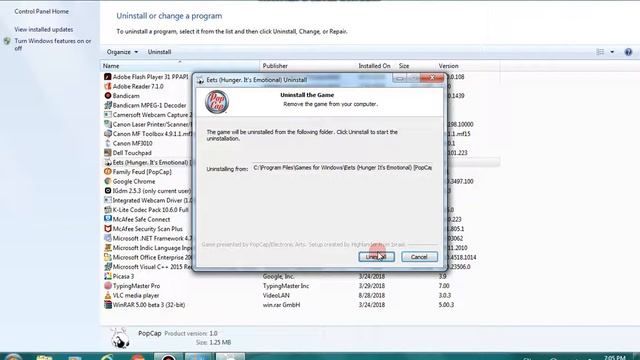Select the TypingMaster Pro icon
Viewport: 640px width, 360px height.
[108, 286]
